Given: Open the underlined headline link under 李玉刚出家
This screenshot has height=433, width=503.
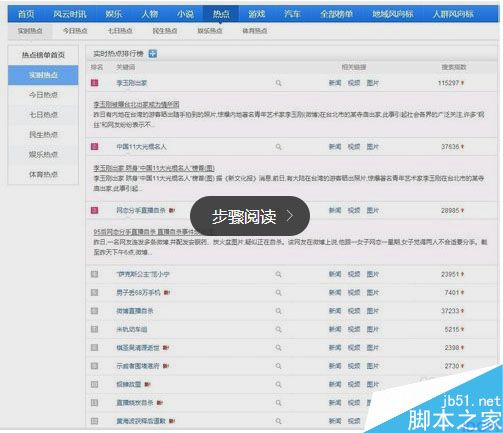Looking at the screenshot, I should click(136, 105).
